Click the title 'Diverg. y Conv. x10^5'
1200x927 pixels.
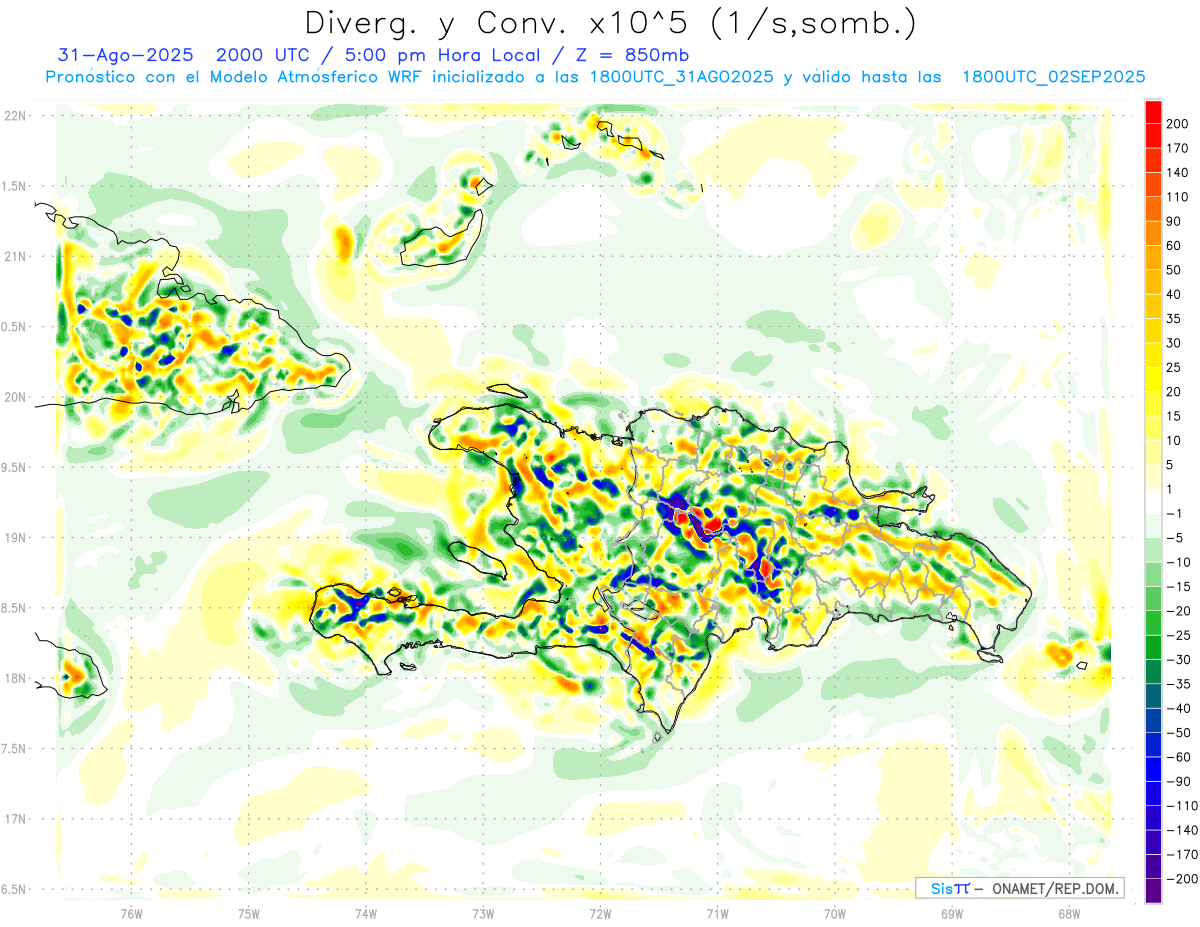(x=496, y=23)
